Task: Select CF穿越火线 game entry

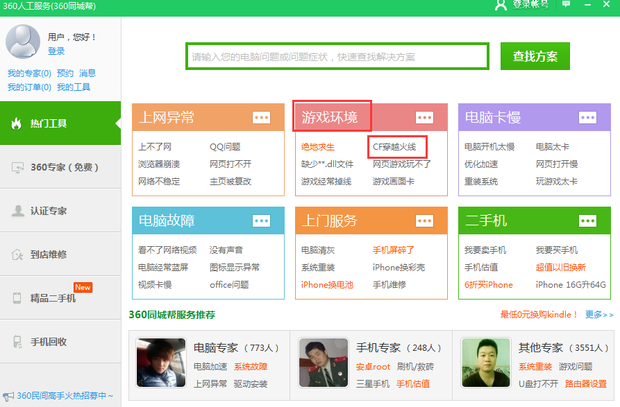Action: pyautogui.click(x=394, y=147)
